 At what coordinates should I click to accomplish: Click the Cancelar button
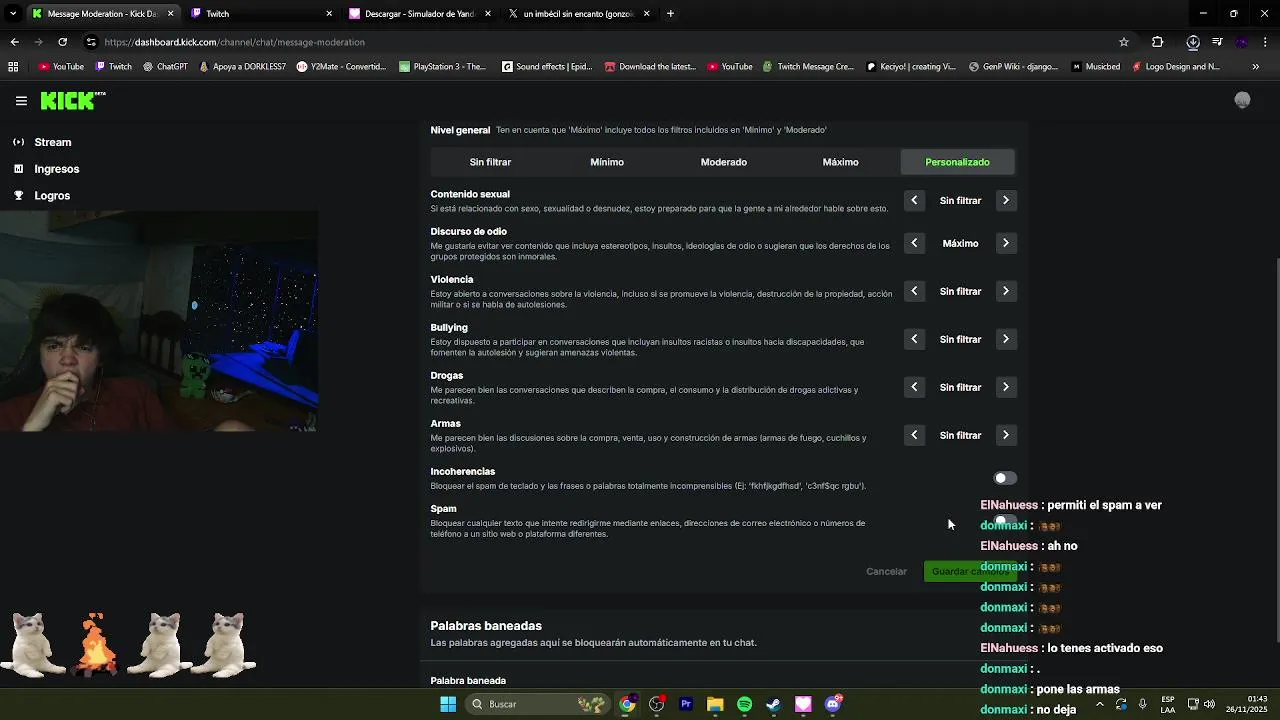[x=886, y=571]
